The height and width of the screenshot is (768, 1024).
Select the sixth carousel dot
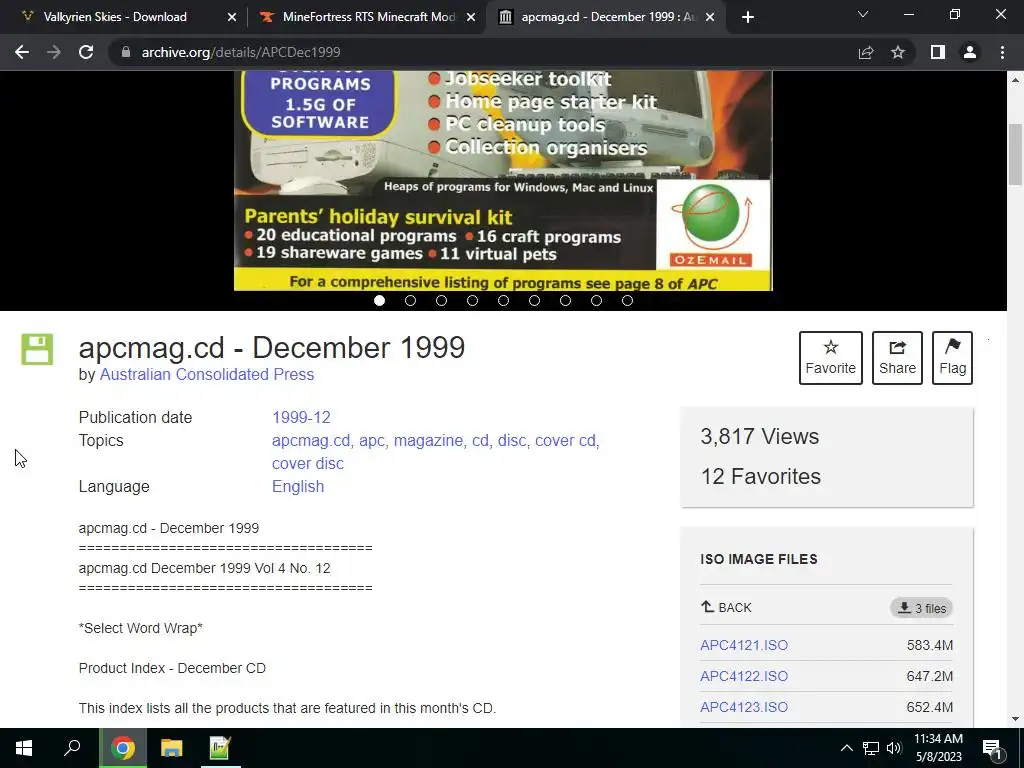pos(534,300)
